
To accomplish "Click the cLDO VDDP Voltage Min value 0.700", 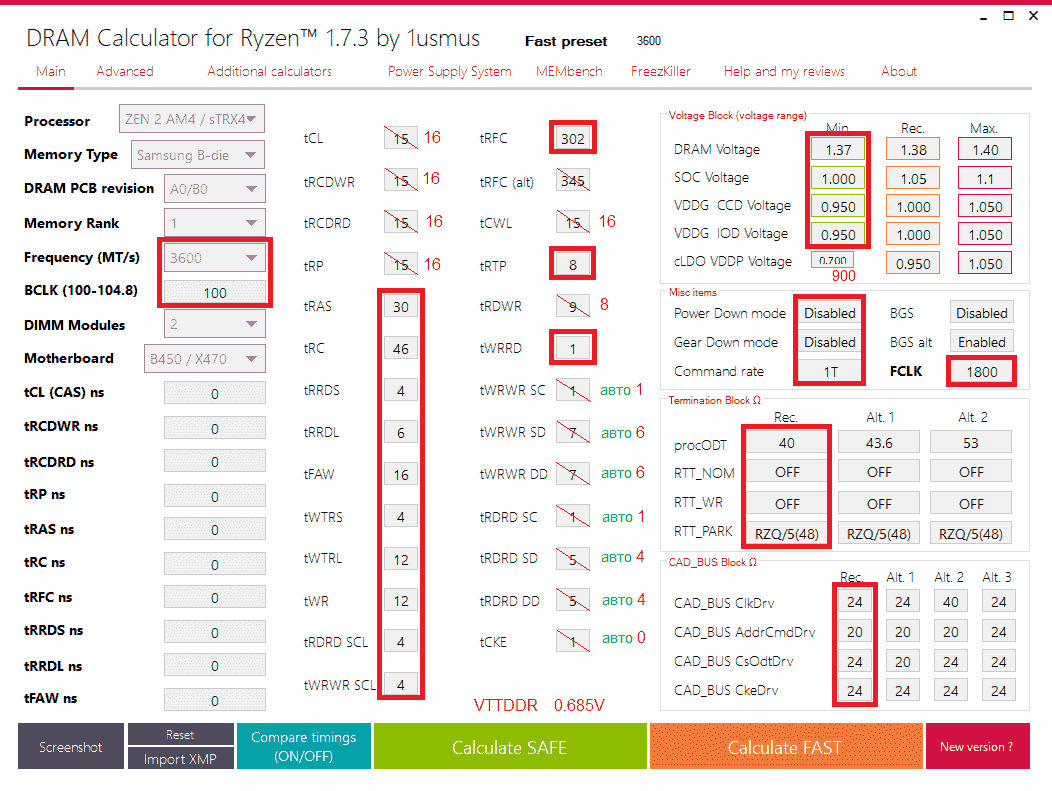I will point(832,260).
